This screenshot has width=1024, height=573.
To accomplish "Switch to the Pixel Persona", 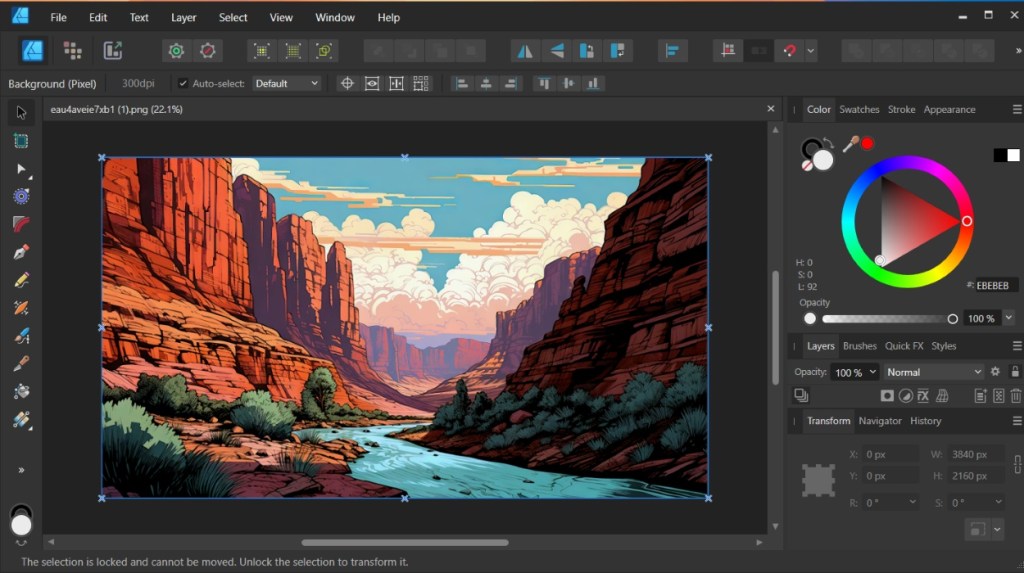I will 72,50.
